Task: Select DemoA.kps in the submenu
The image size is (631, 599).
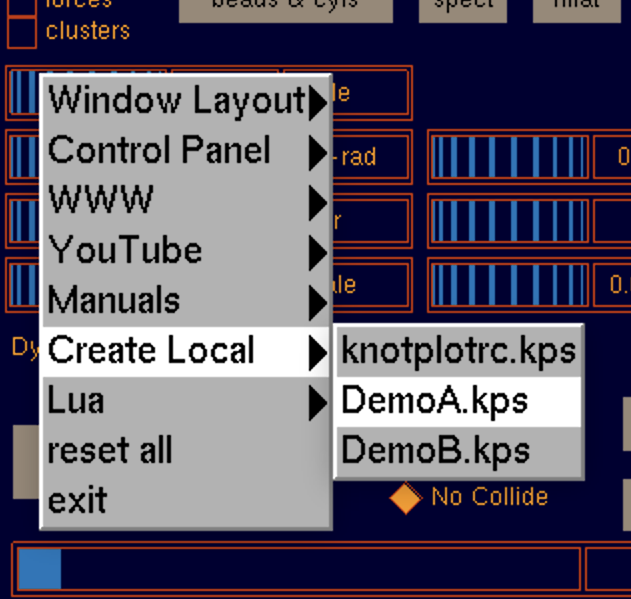Action: (x=459, y=402)
